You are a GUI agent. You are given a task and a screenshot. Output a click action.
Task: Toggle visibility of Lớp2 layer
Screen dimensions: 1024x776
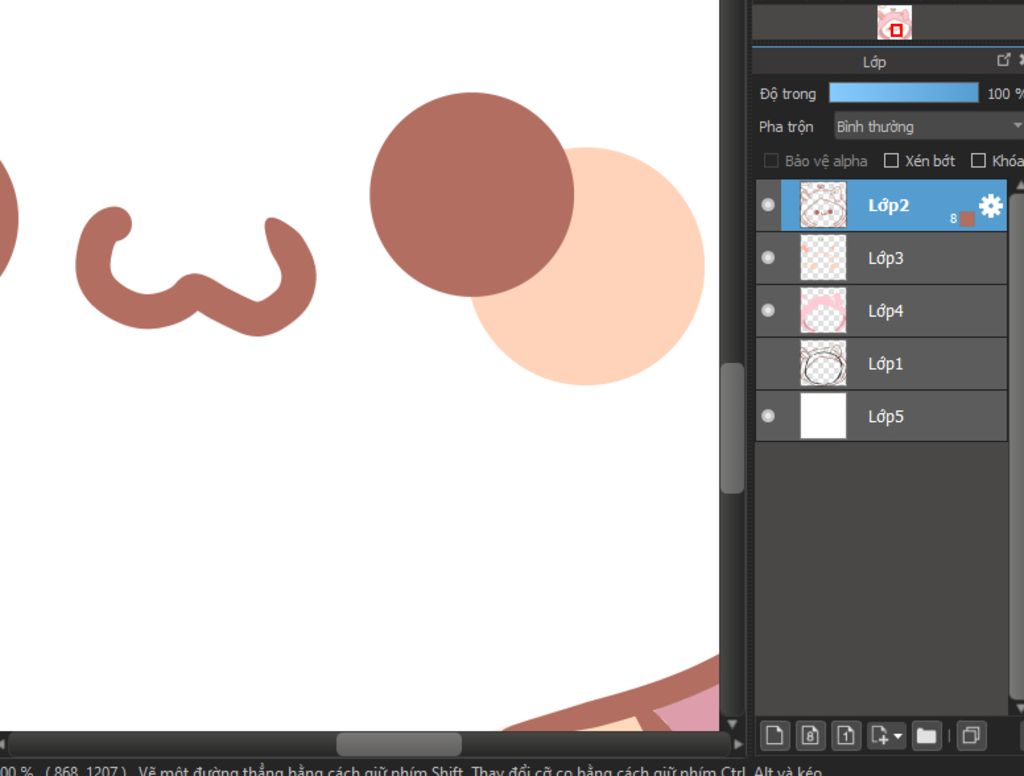768,205
